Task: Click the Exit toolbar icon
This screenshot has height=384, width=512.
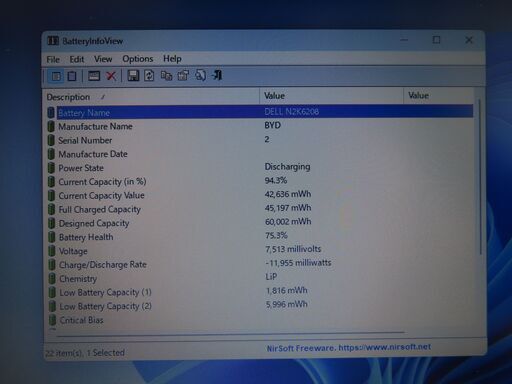Action: 217,76
